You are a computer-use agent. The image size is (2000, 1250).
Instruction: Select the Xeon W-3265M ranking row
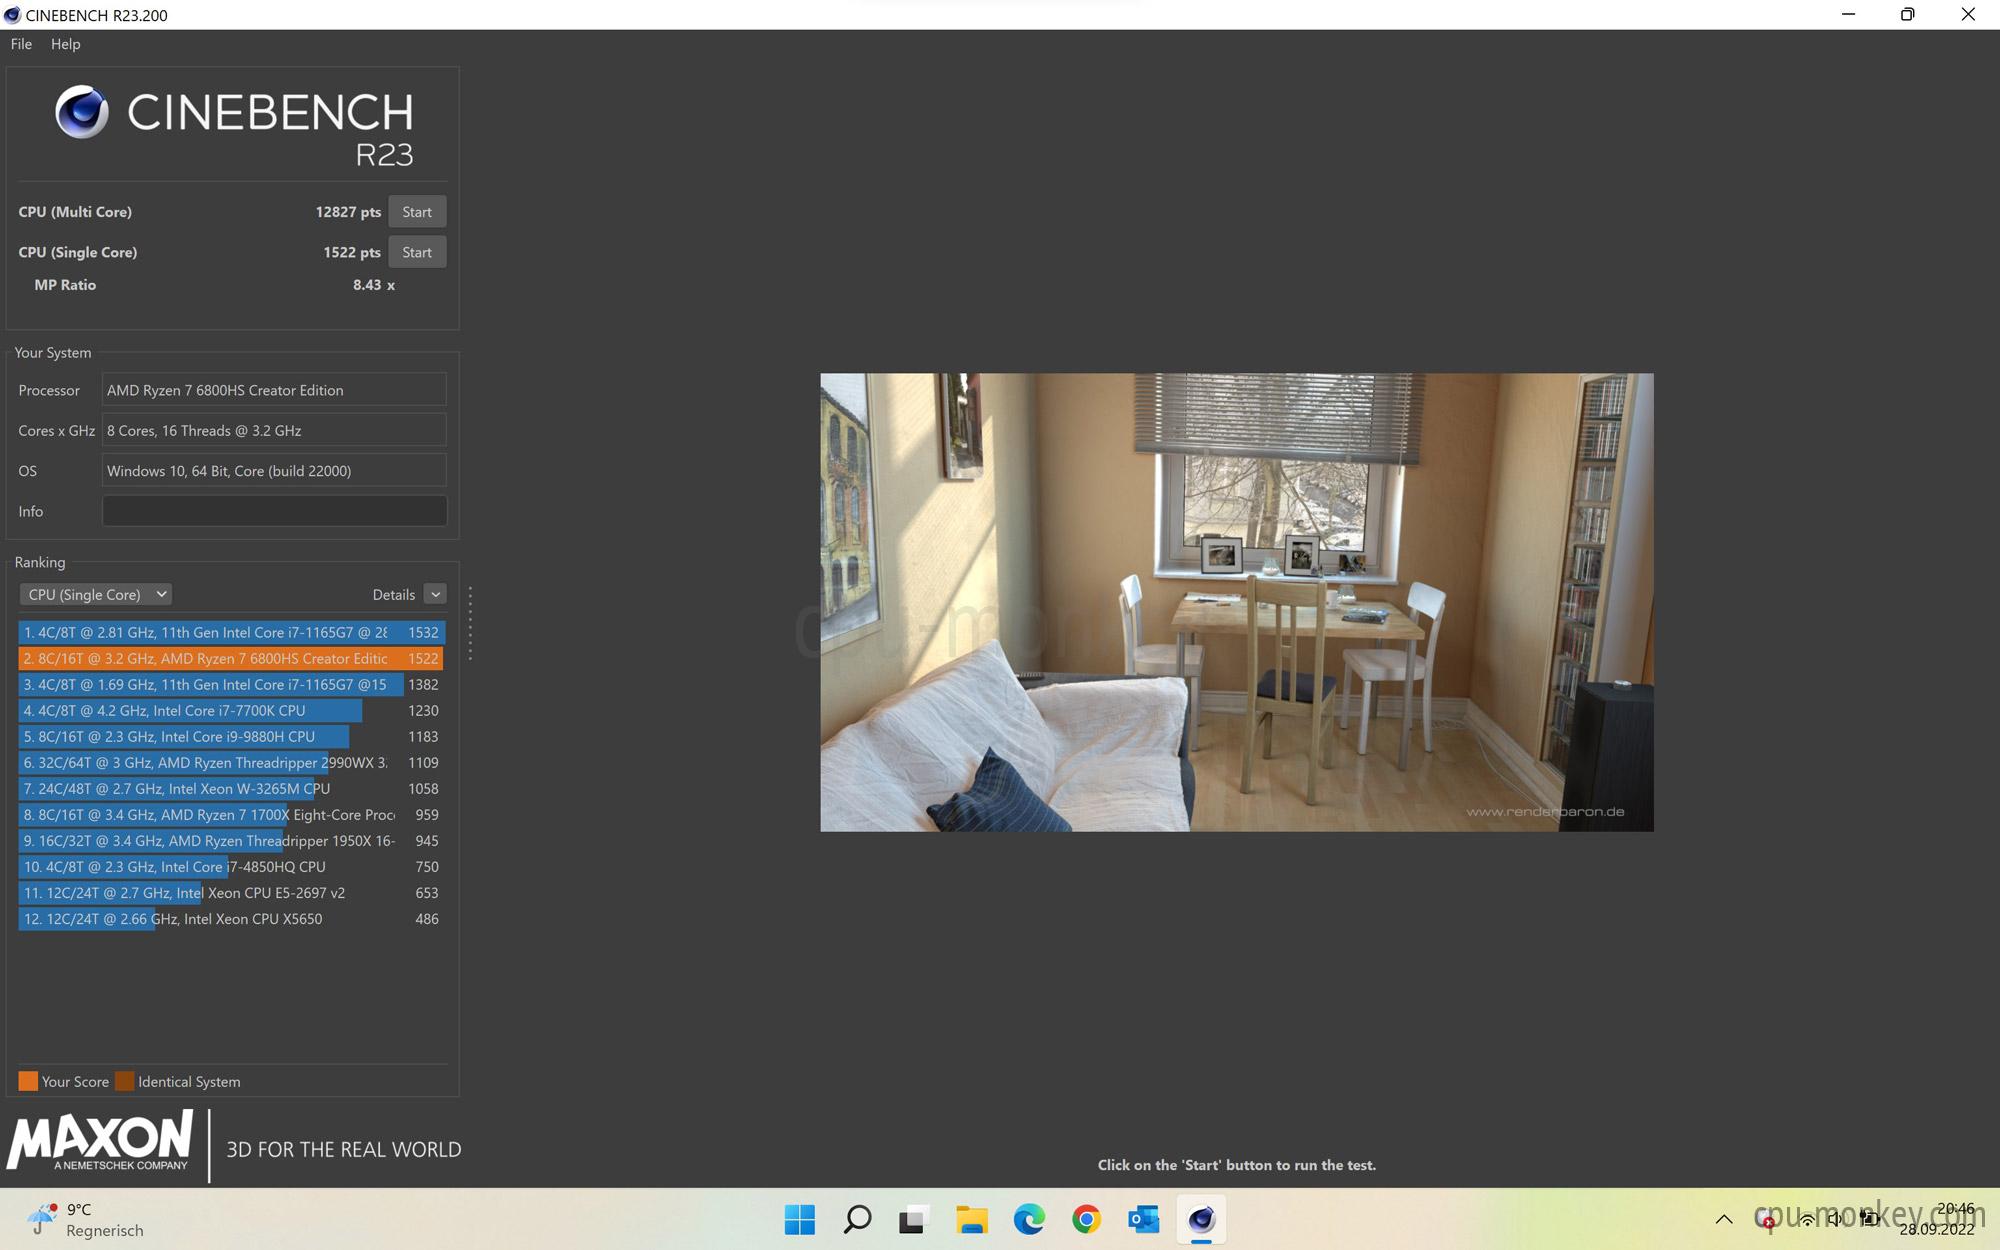(231, 788)
